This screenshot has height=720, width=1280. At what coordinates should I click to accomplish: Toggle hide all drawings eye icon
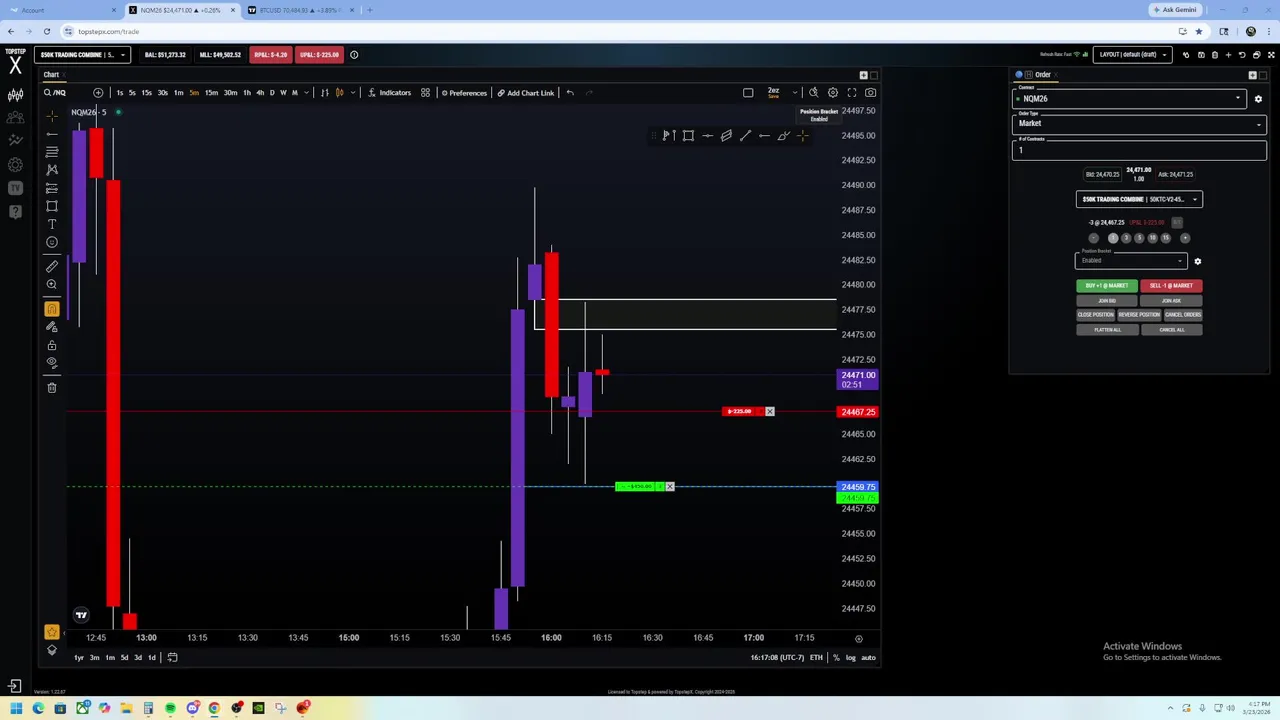(52, 363)
